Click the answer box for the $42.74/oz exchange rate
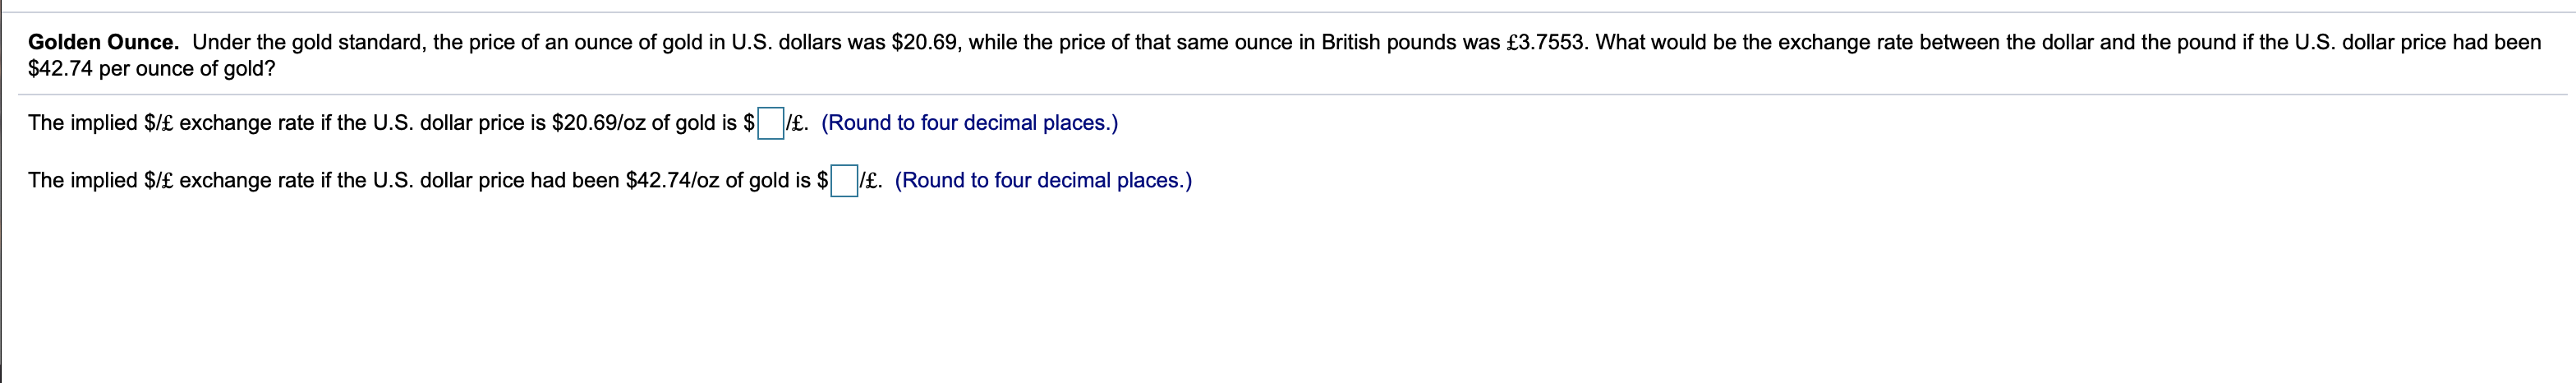The height and width of the screenshot is (383, 2576). pyautogui.click(x=845, y=181)
